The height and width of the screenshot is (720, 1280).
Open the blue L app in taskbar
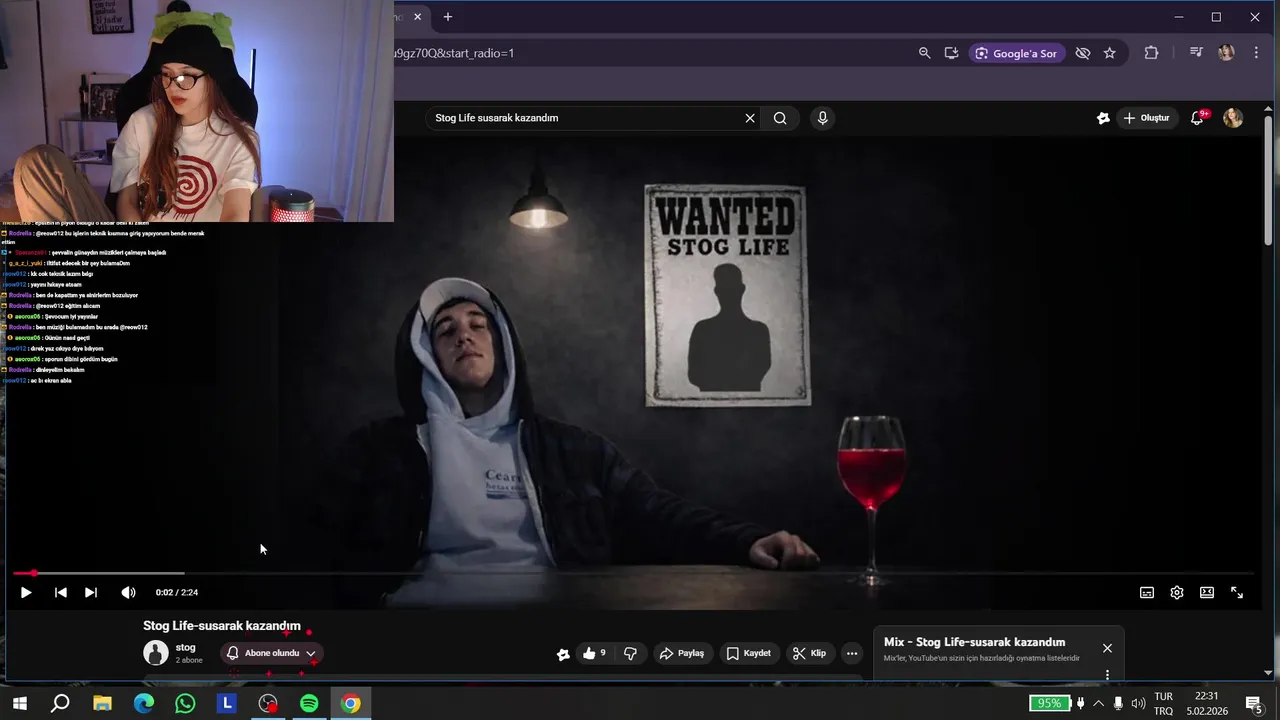(227, 703)
